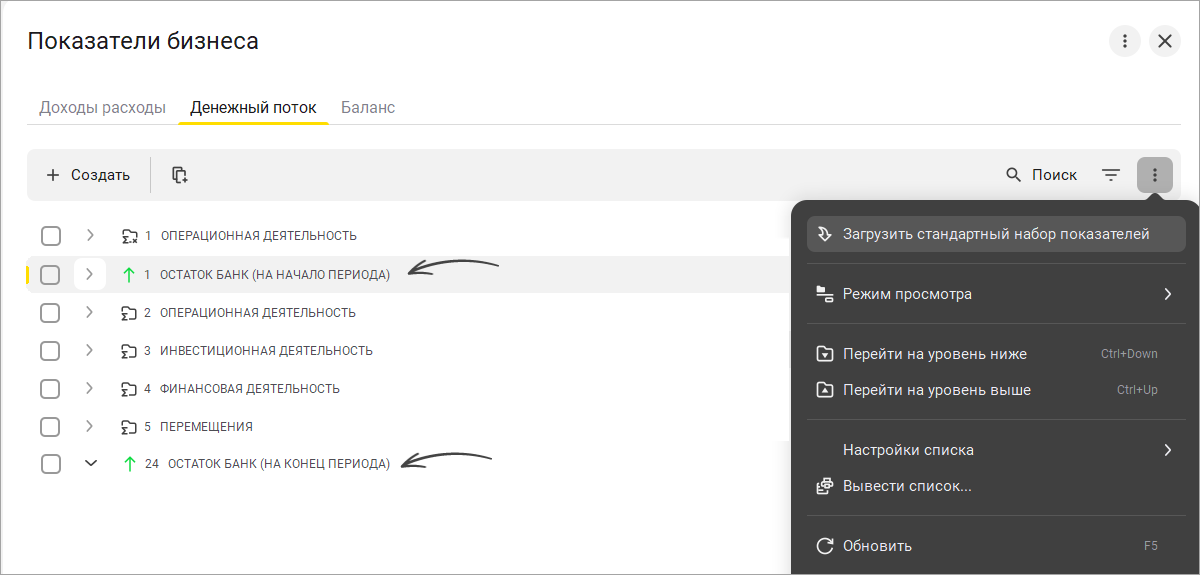
Task: Click the sum folder icon of ПЕРЕМЕЩЕНИЯ
Action: pyautogui.click(x=128, y=427)
